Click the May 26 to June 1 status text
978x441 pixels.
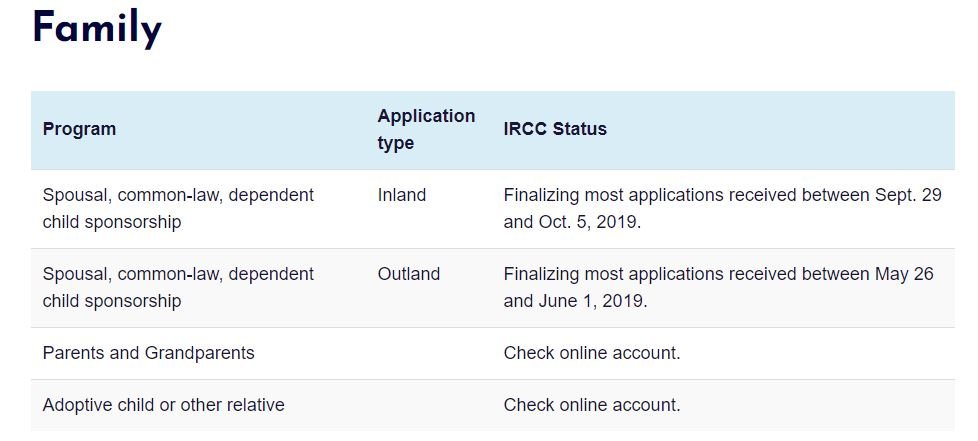click(x=719, y=288)
